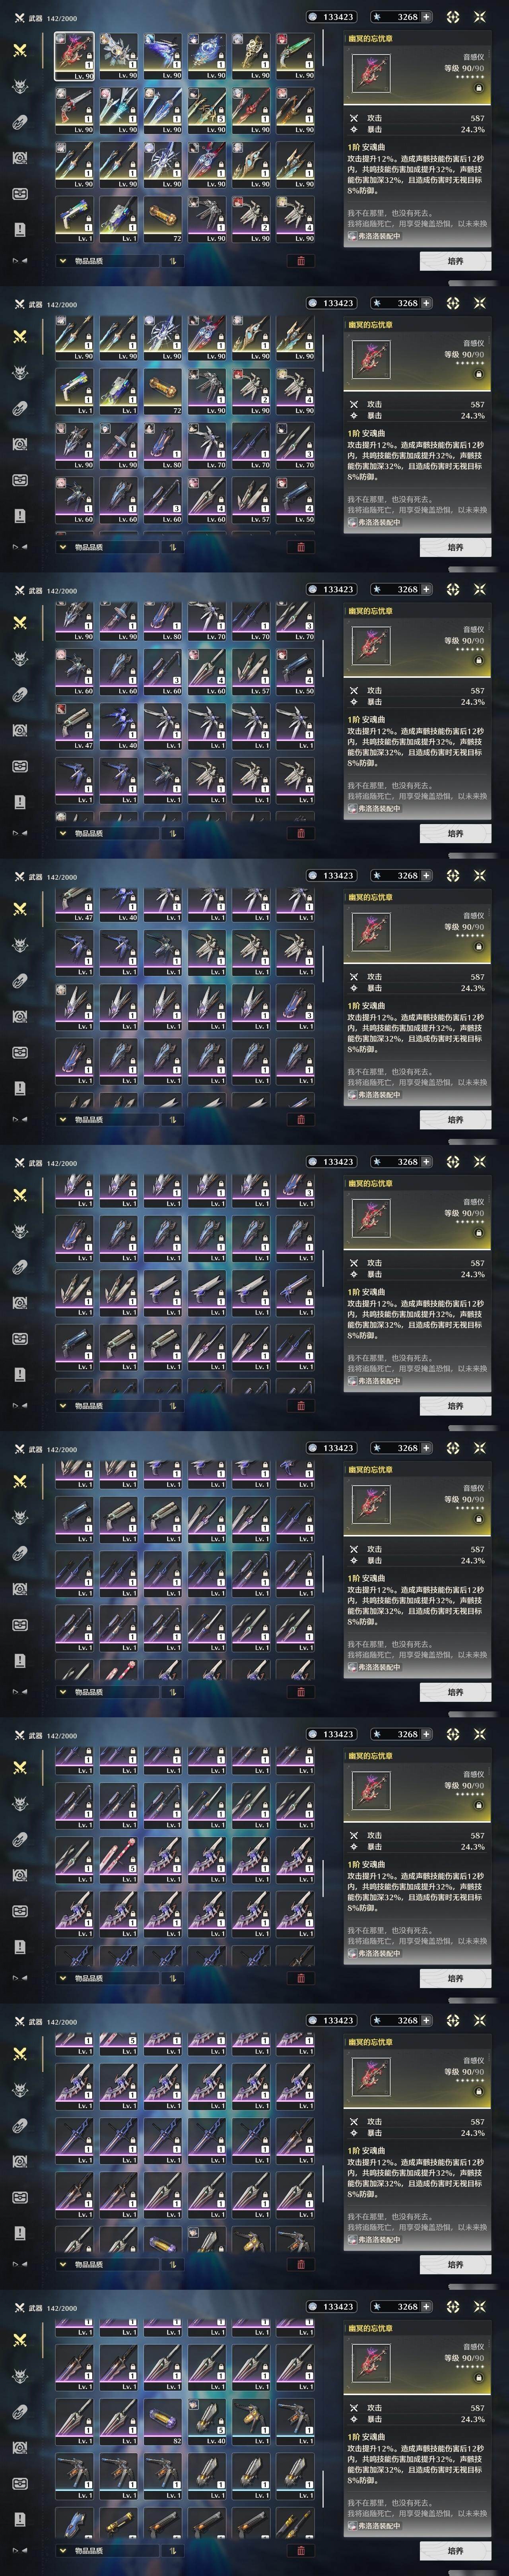Open the pill-shaped development items icon in the bottommost sidebar
509x2576 pixels.
[20, 2412]
